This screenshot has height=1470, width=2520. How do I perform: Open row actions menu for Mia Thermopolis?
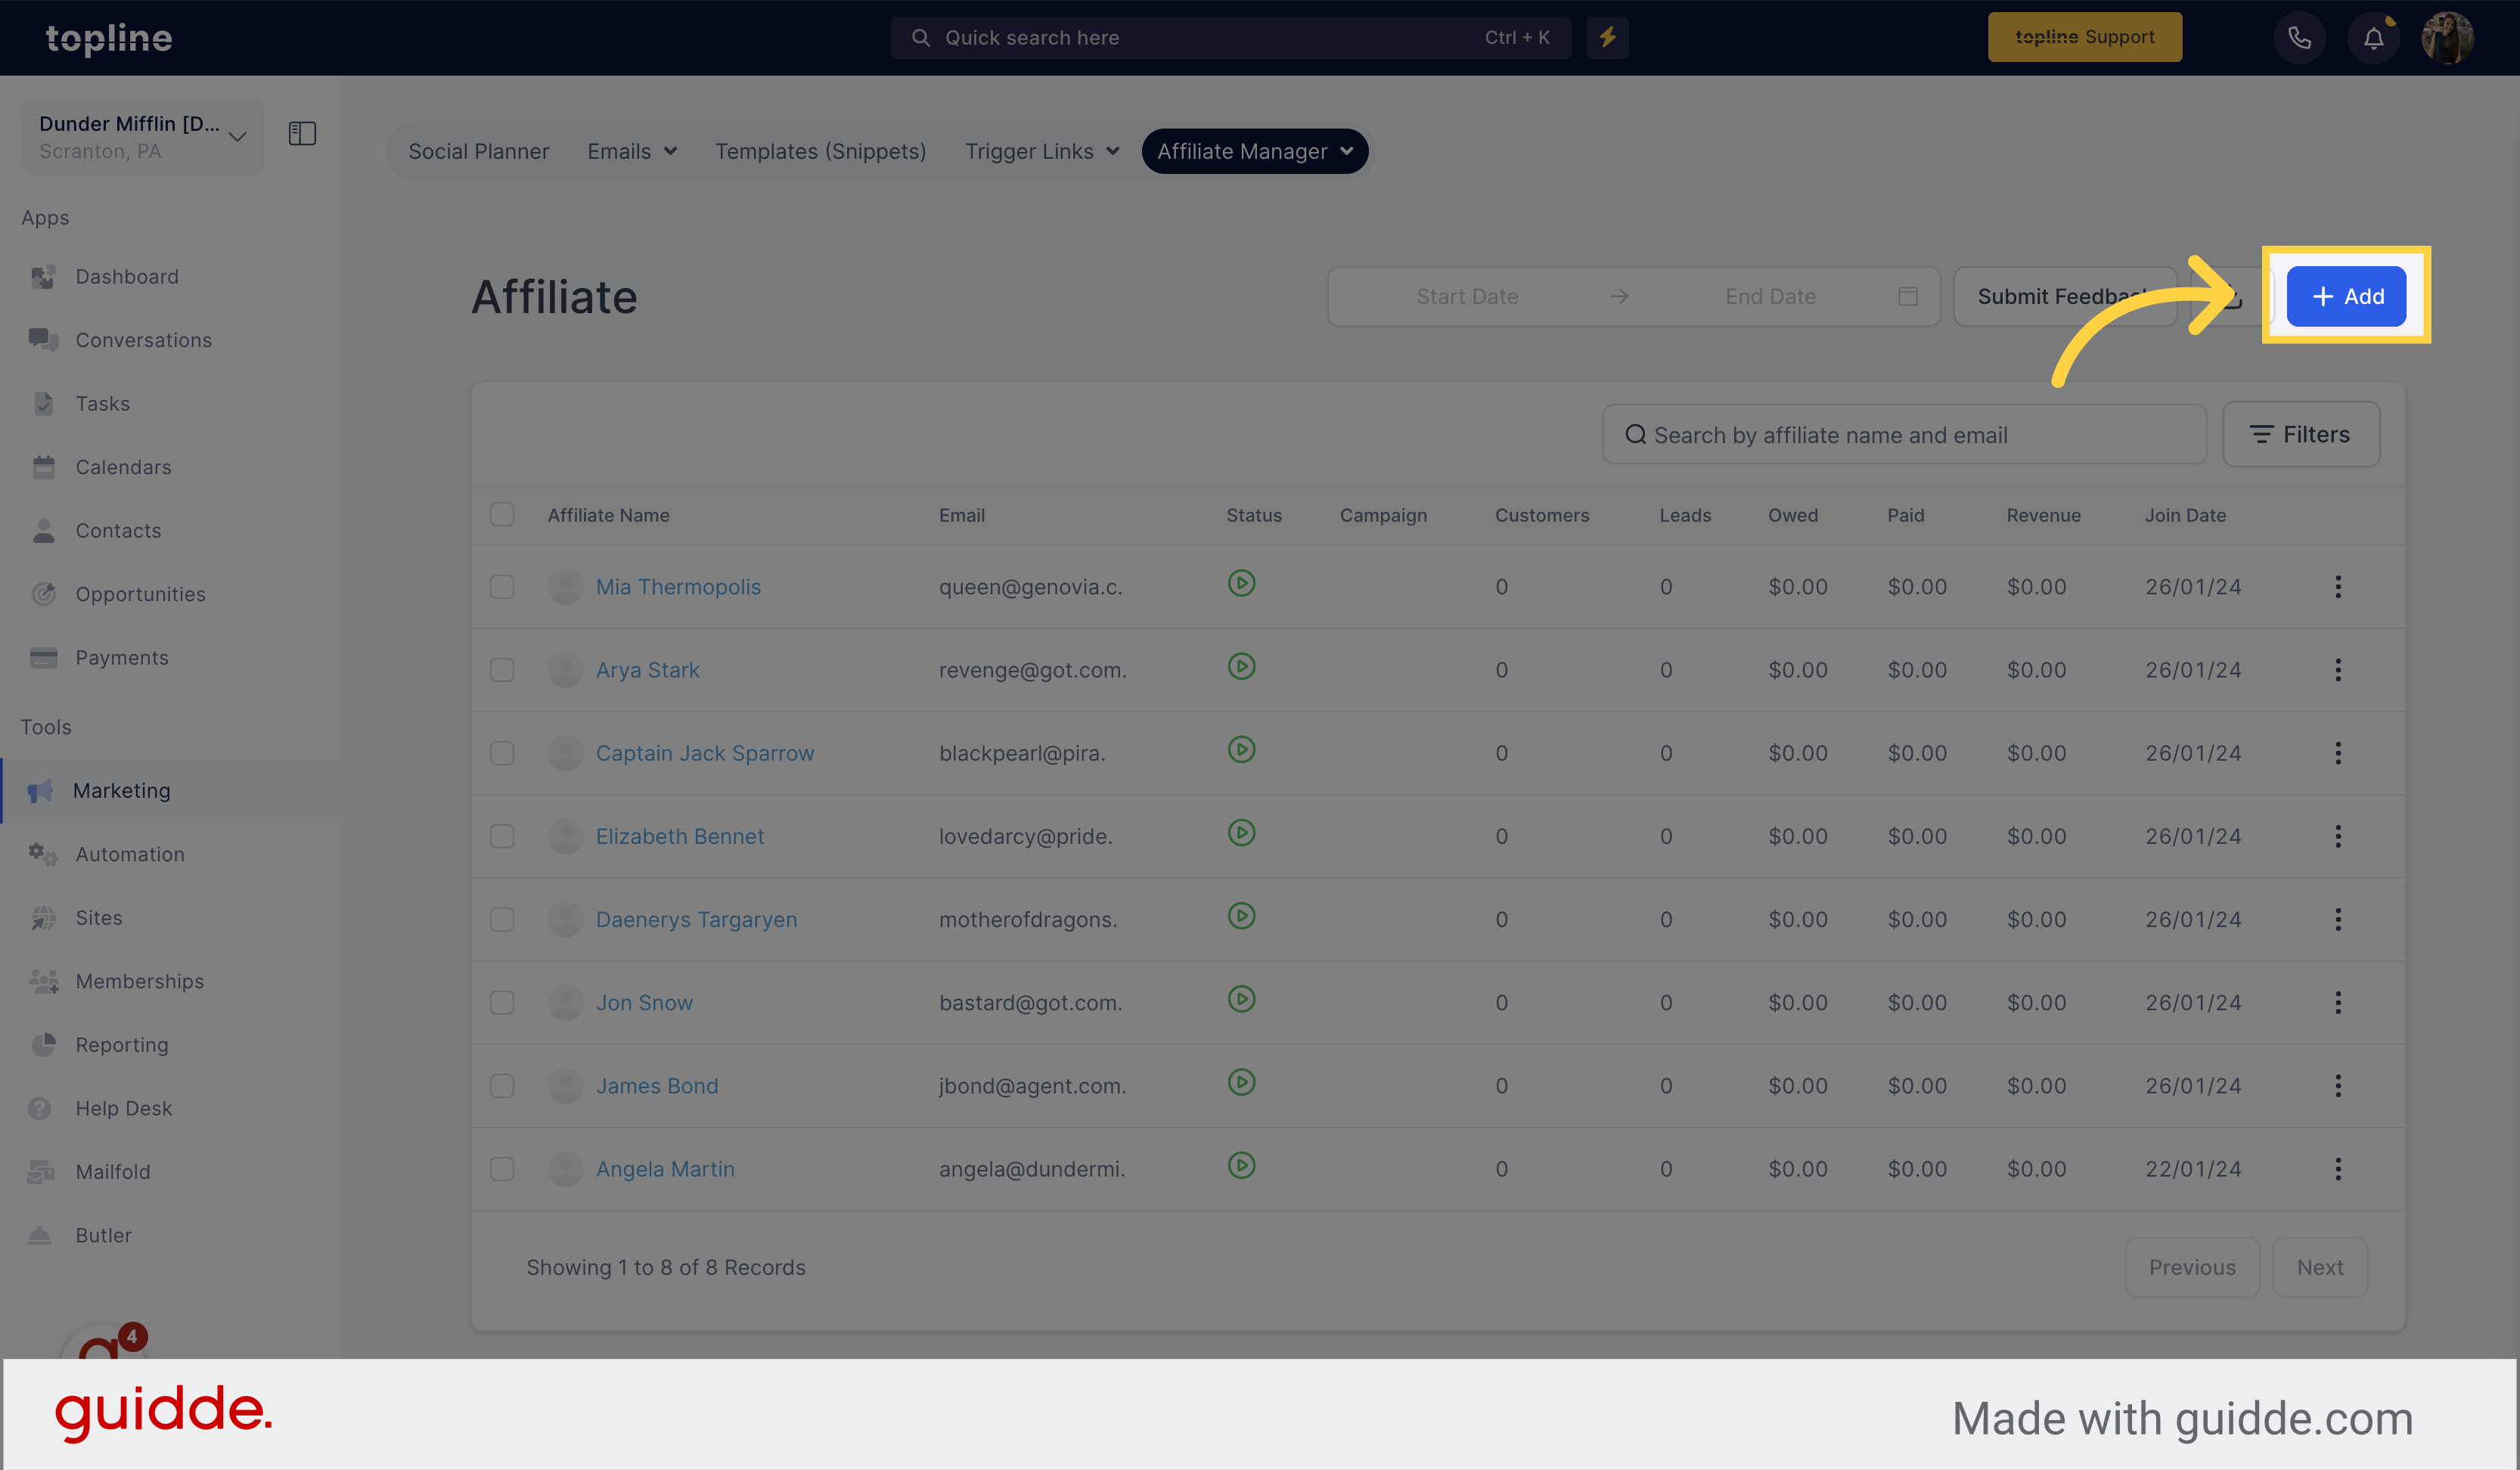pos(2338,587)
